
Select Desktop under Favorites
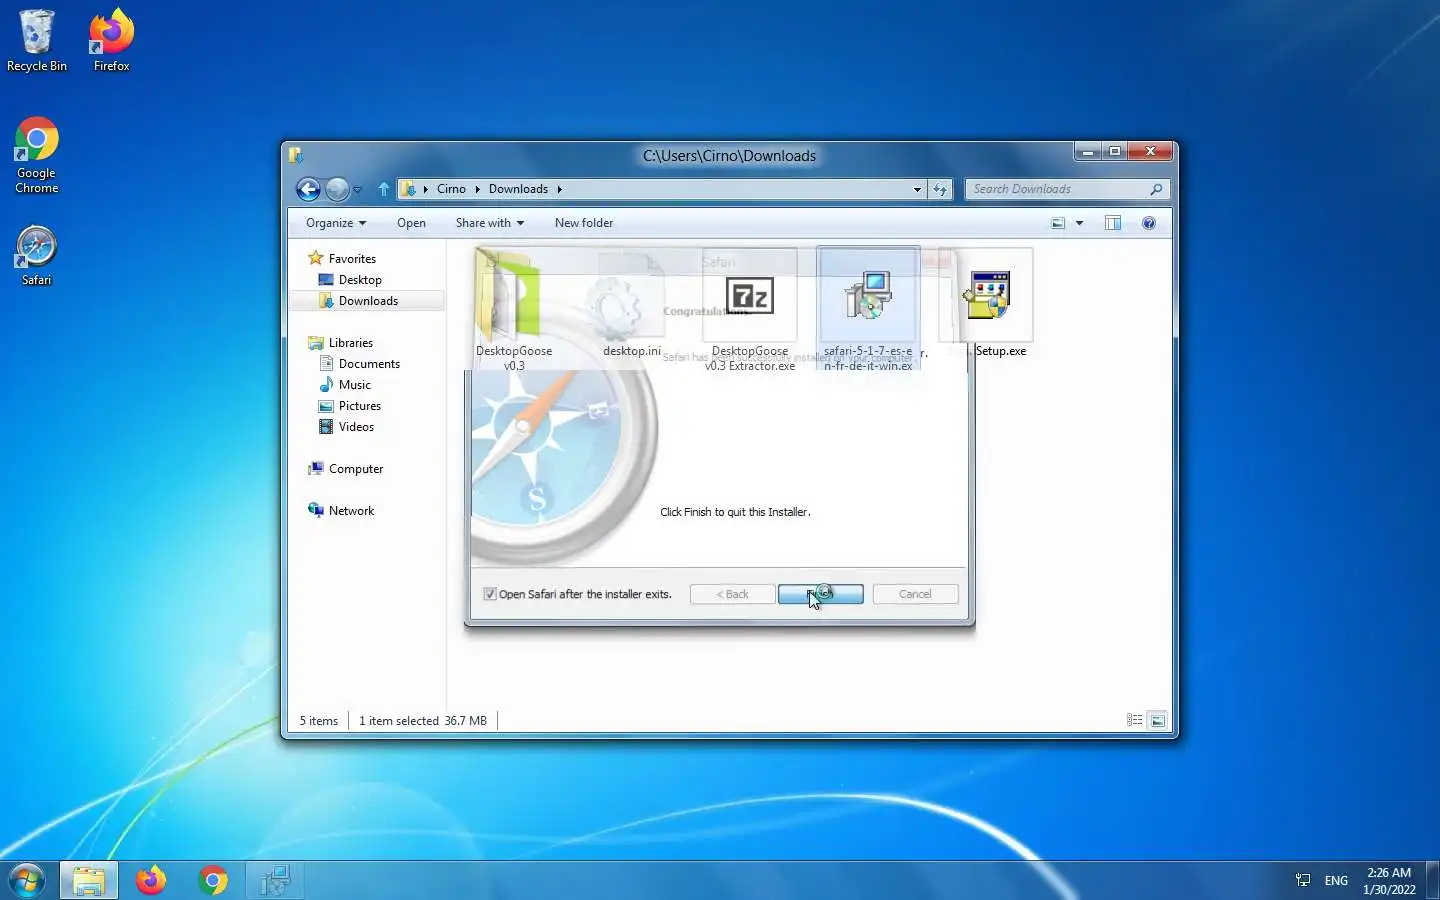click(350, 280)
